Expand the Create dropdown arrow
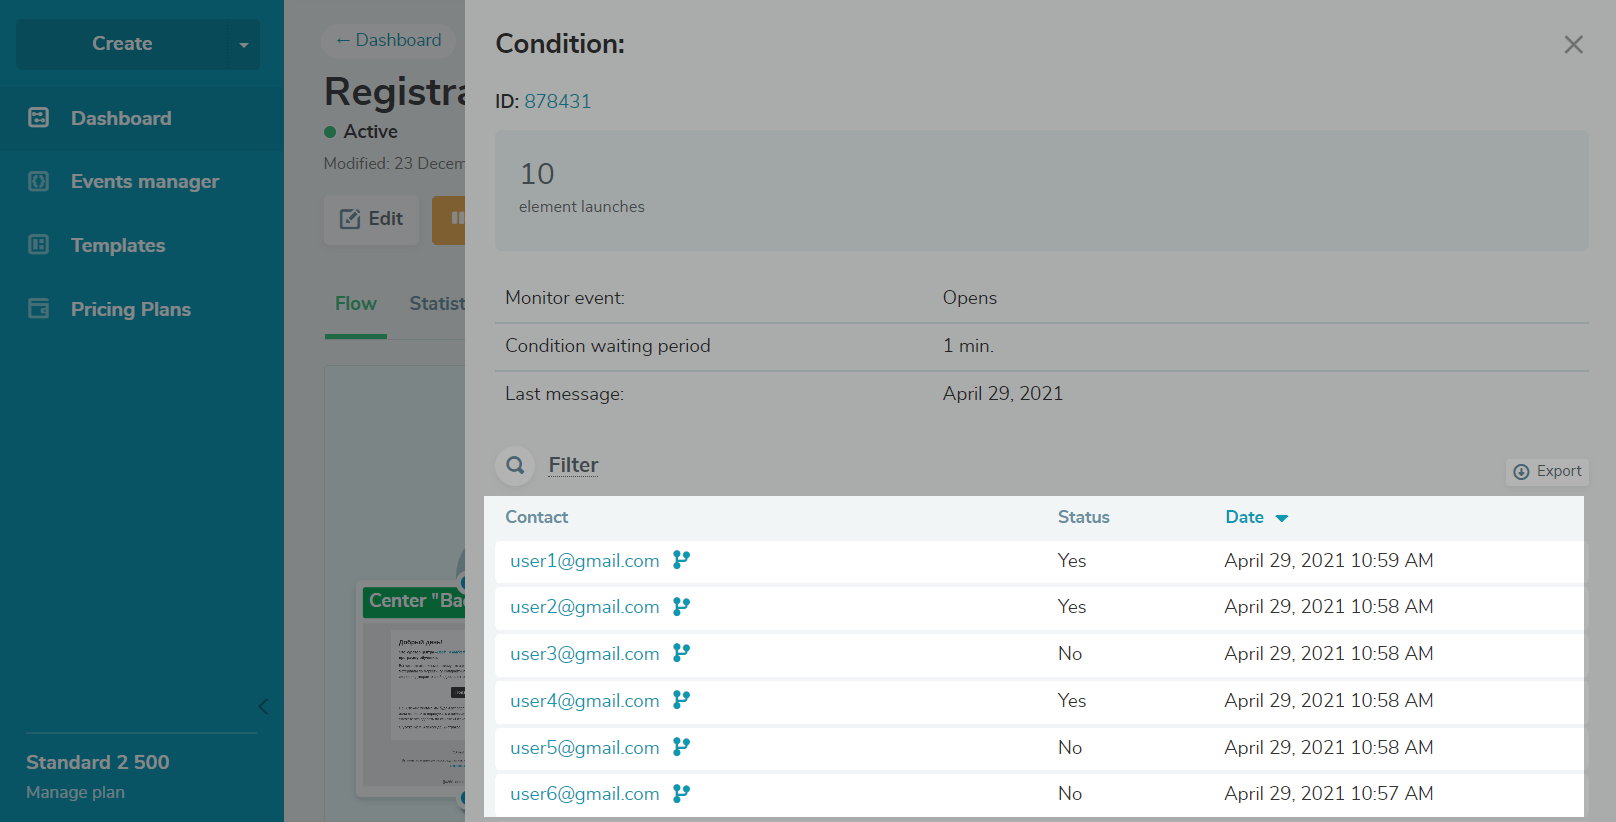The height and width of the screenshot is (822, 1616). click(x=243, y=44)
